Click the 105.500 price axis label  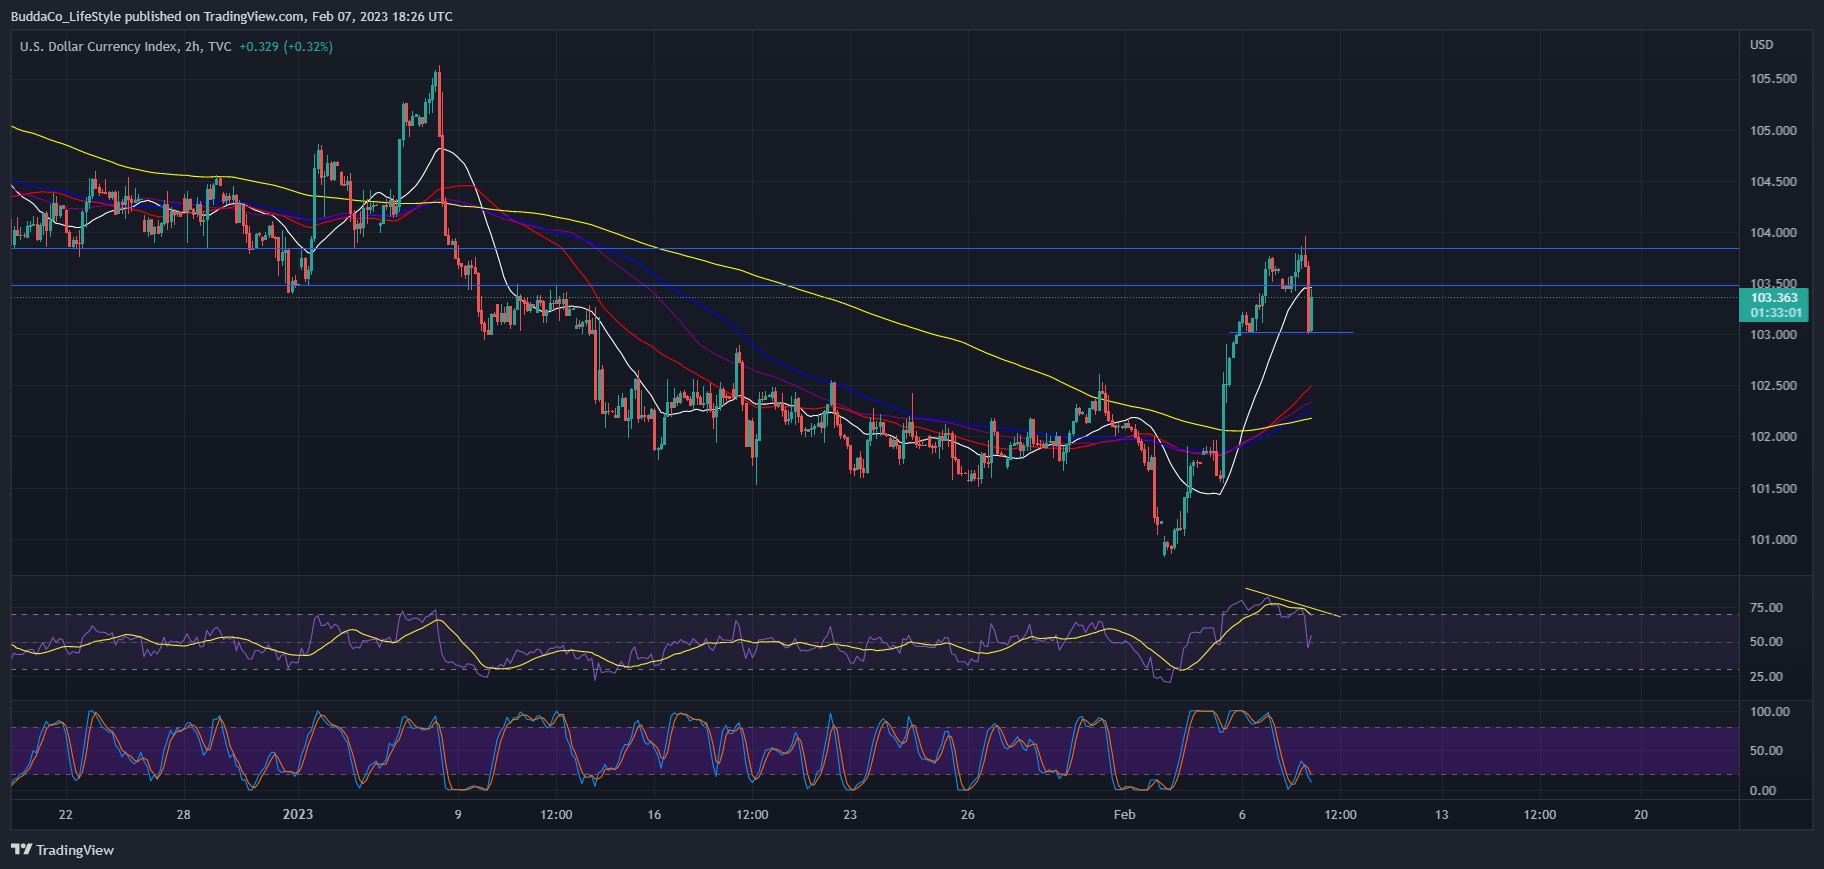1773,79
